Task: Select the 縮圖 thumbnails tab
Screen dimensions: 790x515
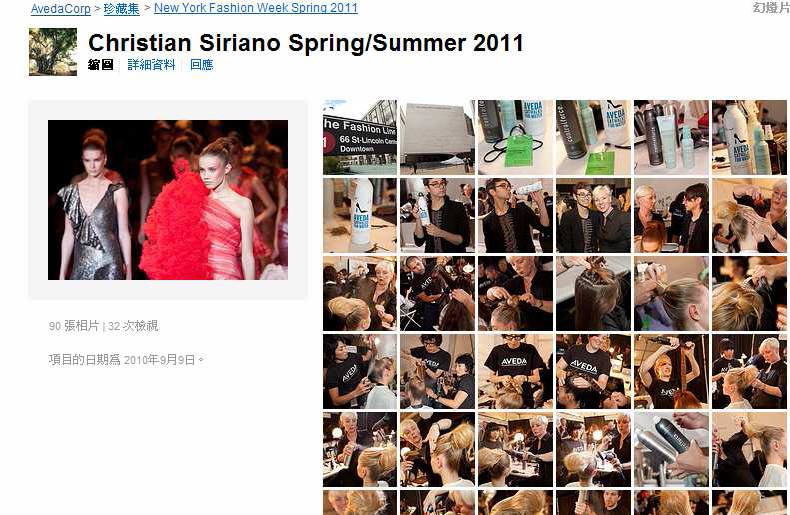Action: (x=101, y=65)
